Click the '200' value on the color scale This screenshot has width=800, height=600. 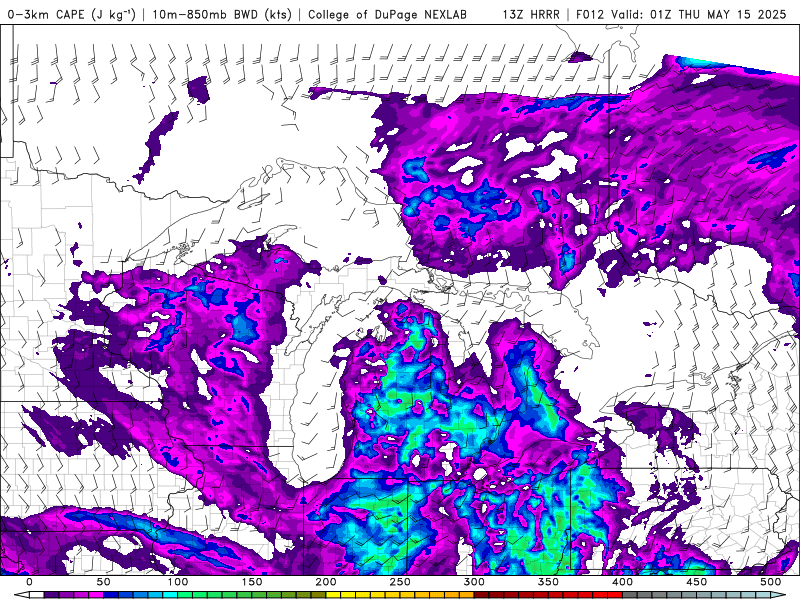point(326,582)
